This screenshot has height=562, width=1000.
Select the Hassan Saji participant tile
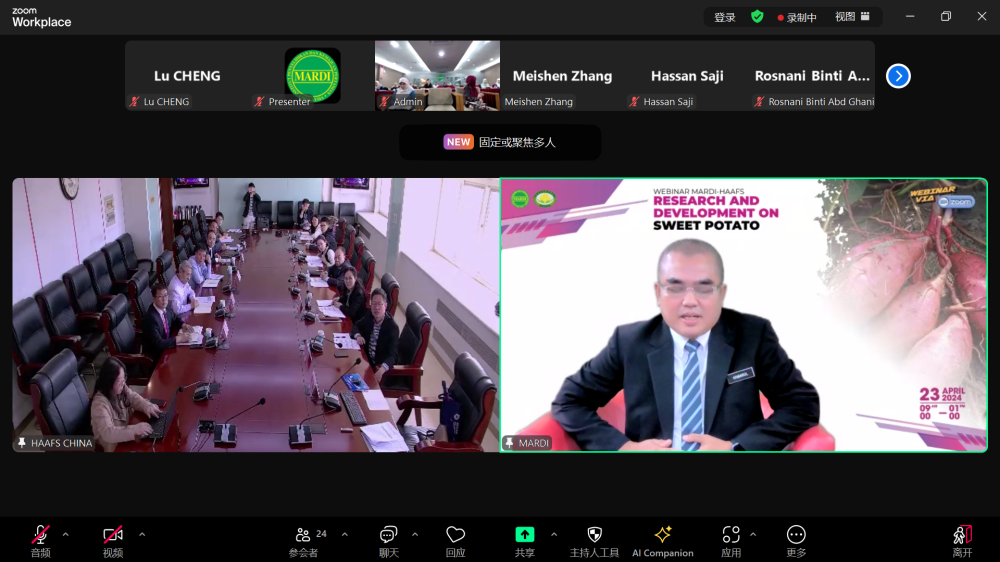point(688,76)
